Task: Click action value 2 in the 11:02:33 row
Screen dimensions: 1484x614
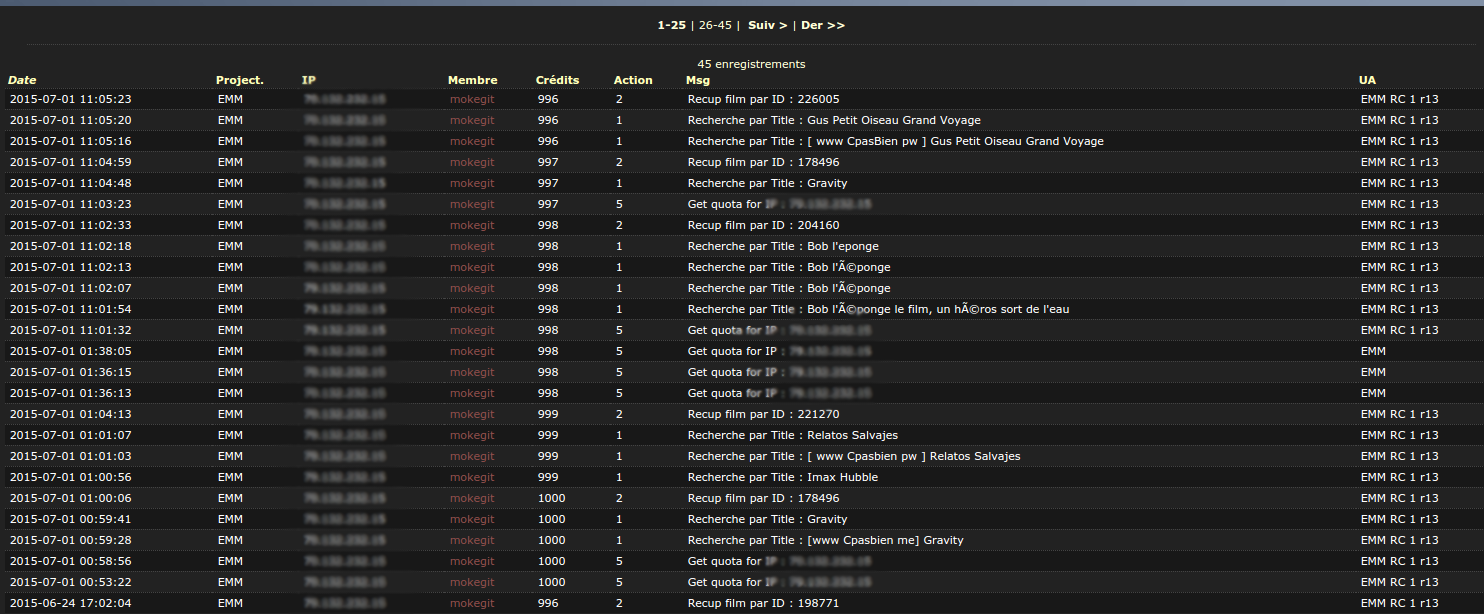Action: [x=619, y=225]
